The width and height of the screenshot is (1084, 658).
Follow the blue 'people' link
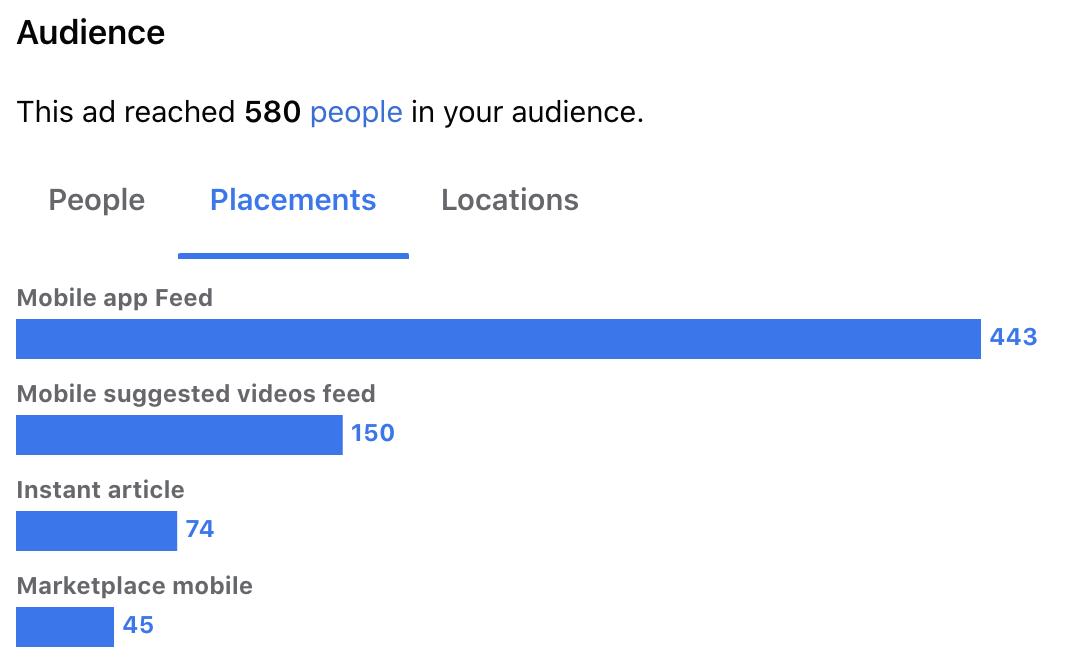pyautogui.click(x=356, y=112)
